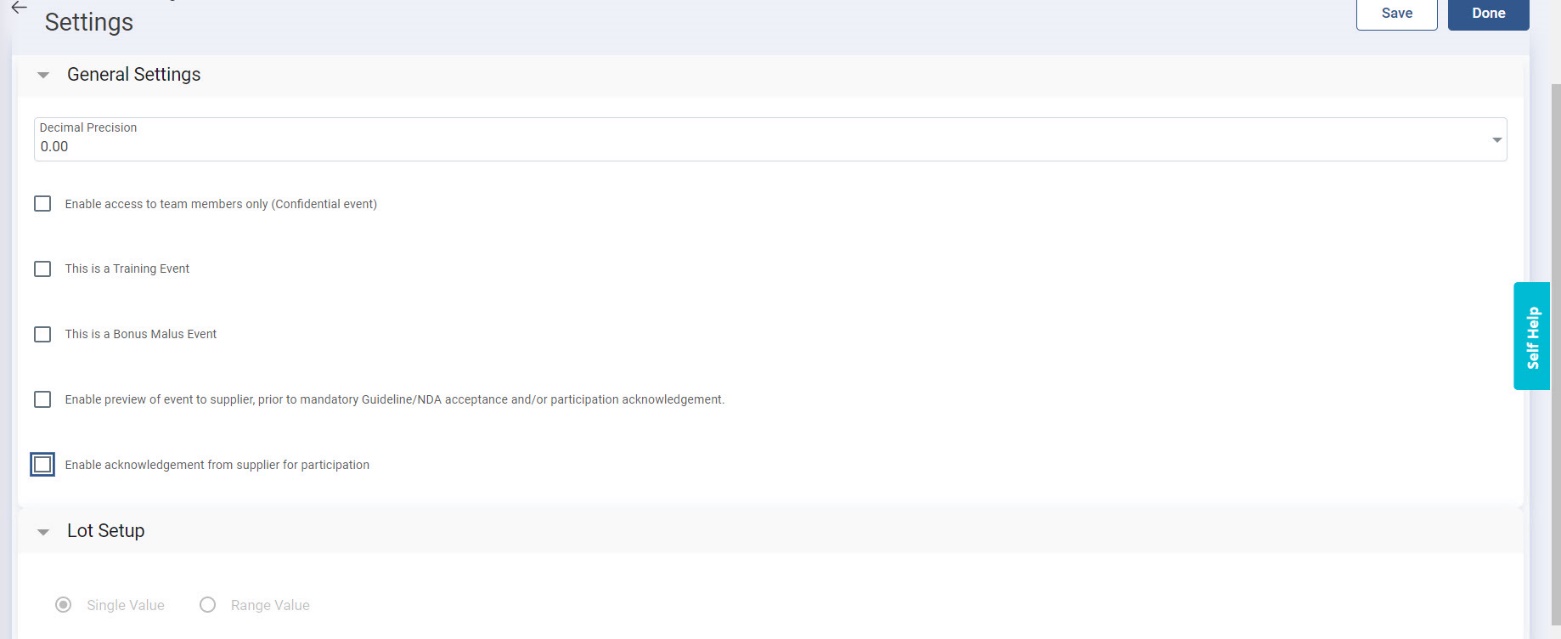This screenshot has width=1561, height=639.
Task: Go back using the left arrow icon
Action: point(19,7)
